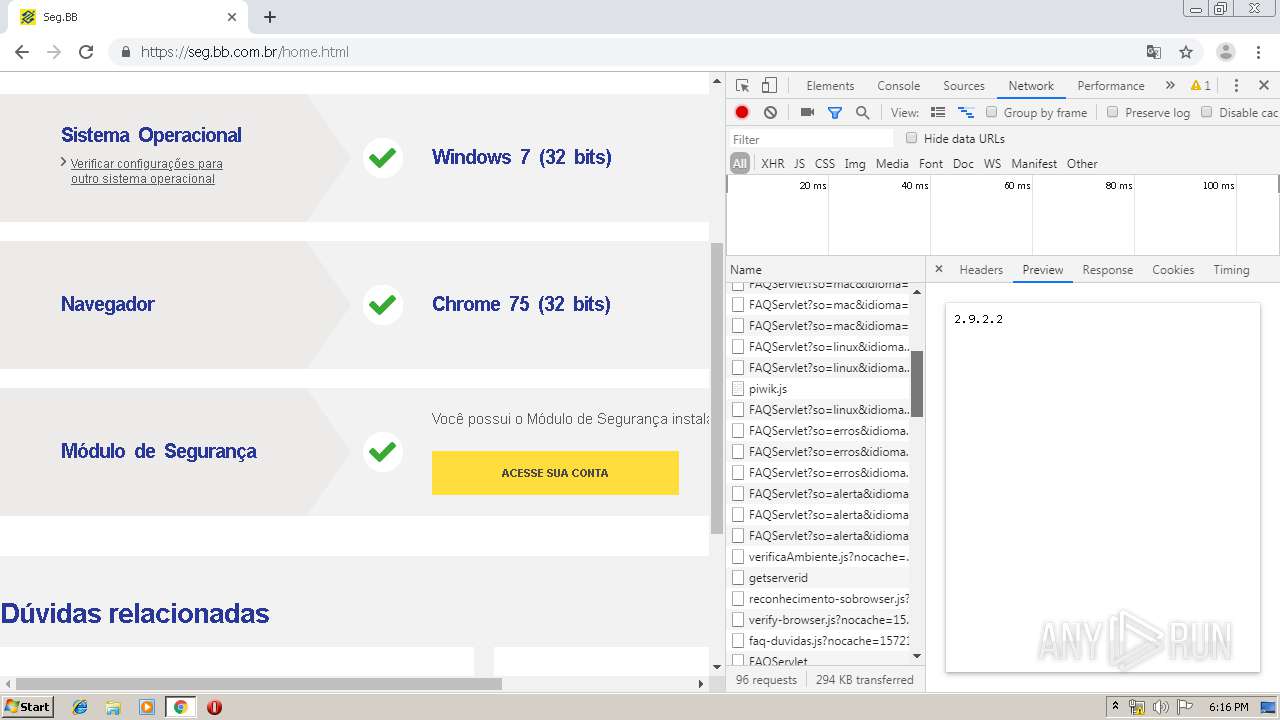View site security lock information

pyautogui.click(x=126, y=52)
